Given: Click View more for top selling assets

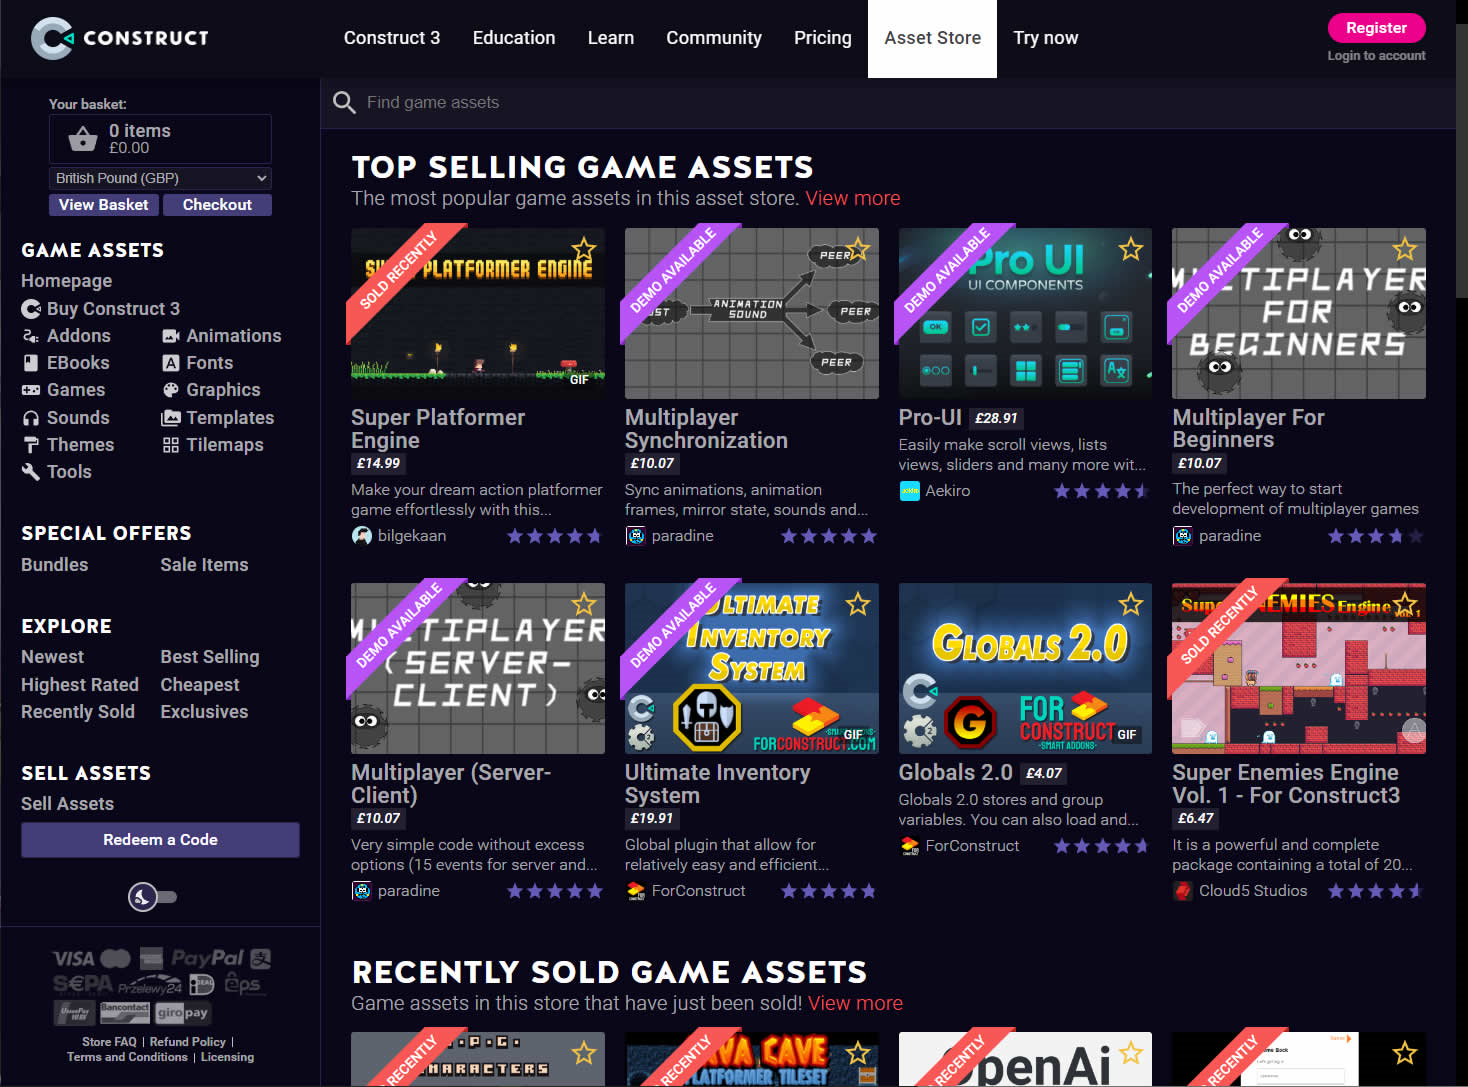Looking at the screenshot, I should pyautogui.click(x=851, y=198).
